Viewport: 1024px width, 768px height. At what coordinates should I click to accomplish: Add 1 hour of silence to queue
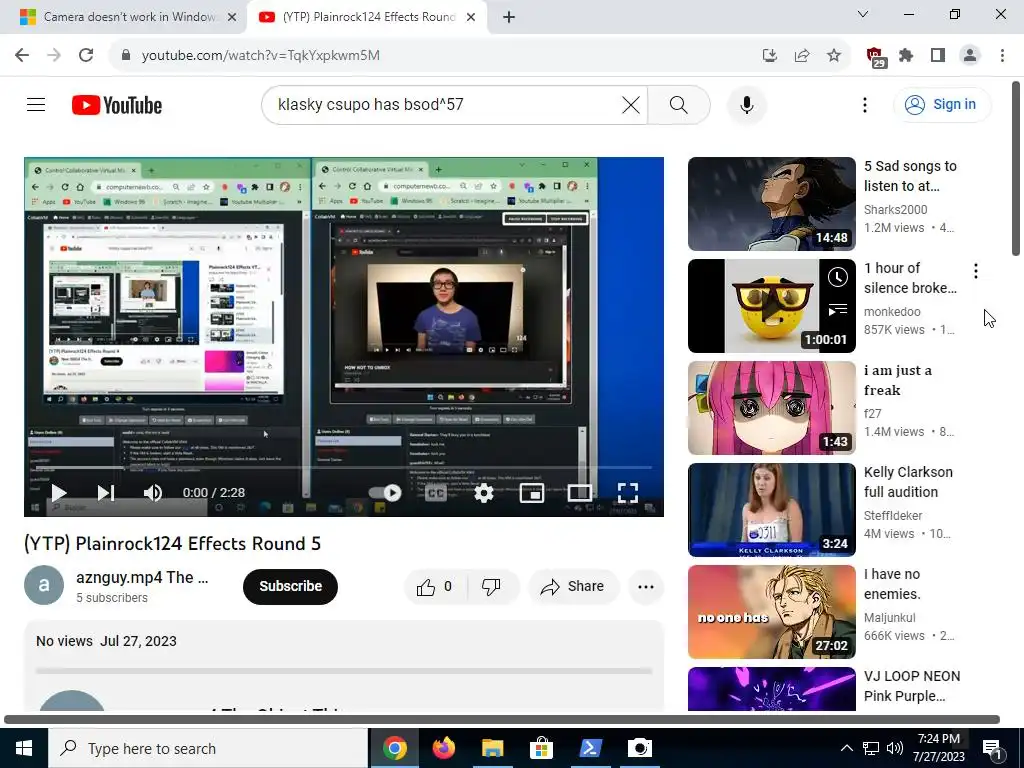pos(837,309)
